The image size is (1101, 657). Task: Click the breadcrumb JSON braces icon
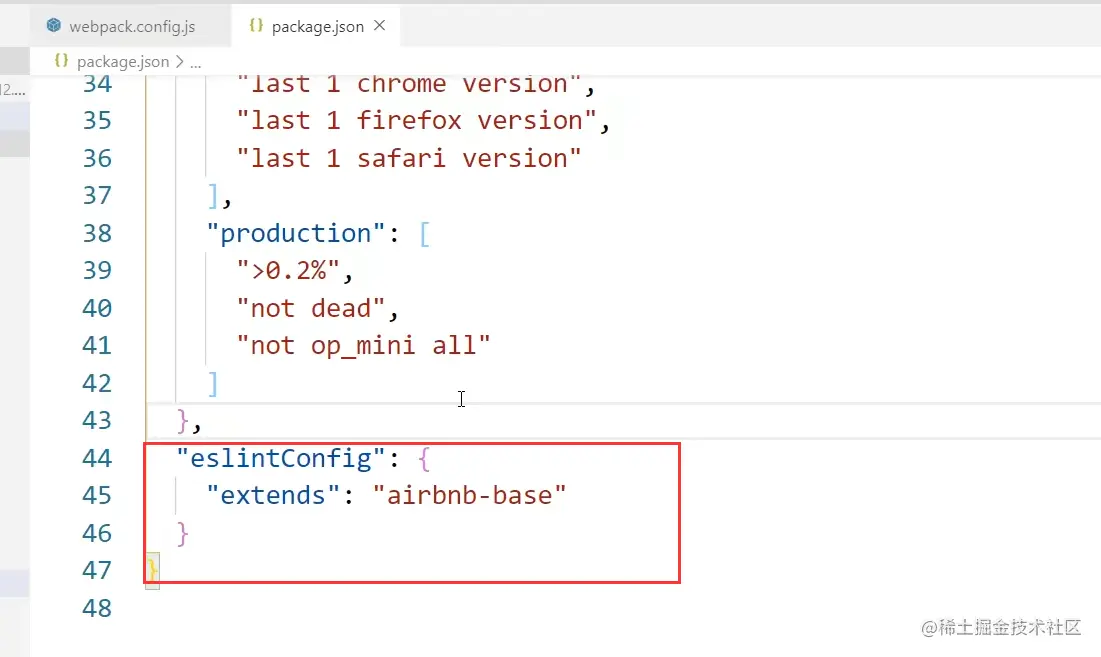62,61
